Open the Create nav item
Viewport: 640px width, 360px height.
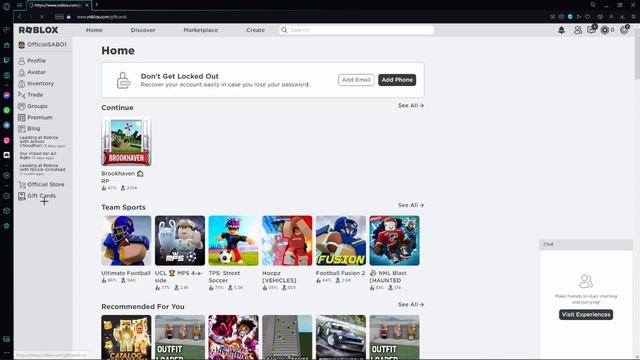tap(256, 30)
